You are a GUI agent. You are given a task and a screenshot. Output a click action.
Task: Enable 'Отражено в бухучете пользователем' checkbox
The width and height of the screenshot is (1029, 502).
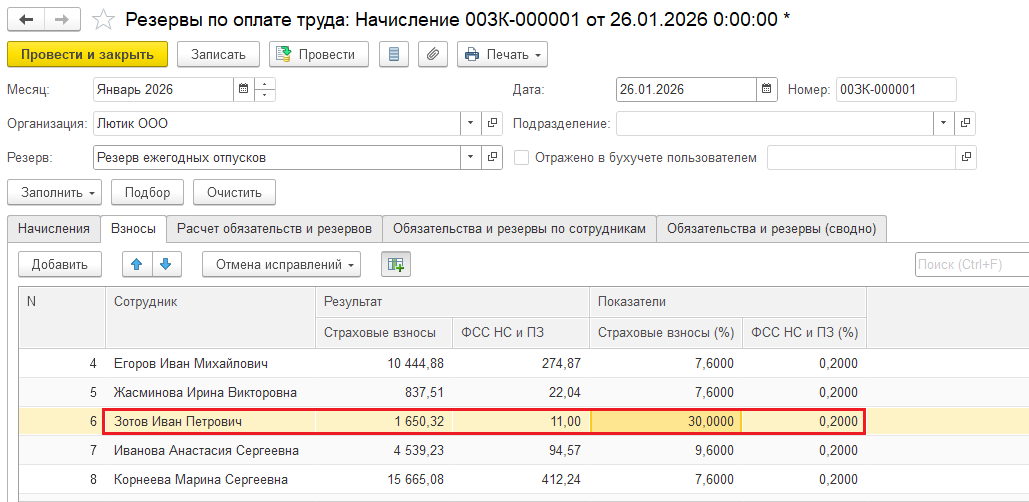(521, 157)
